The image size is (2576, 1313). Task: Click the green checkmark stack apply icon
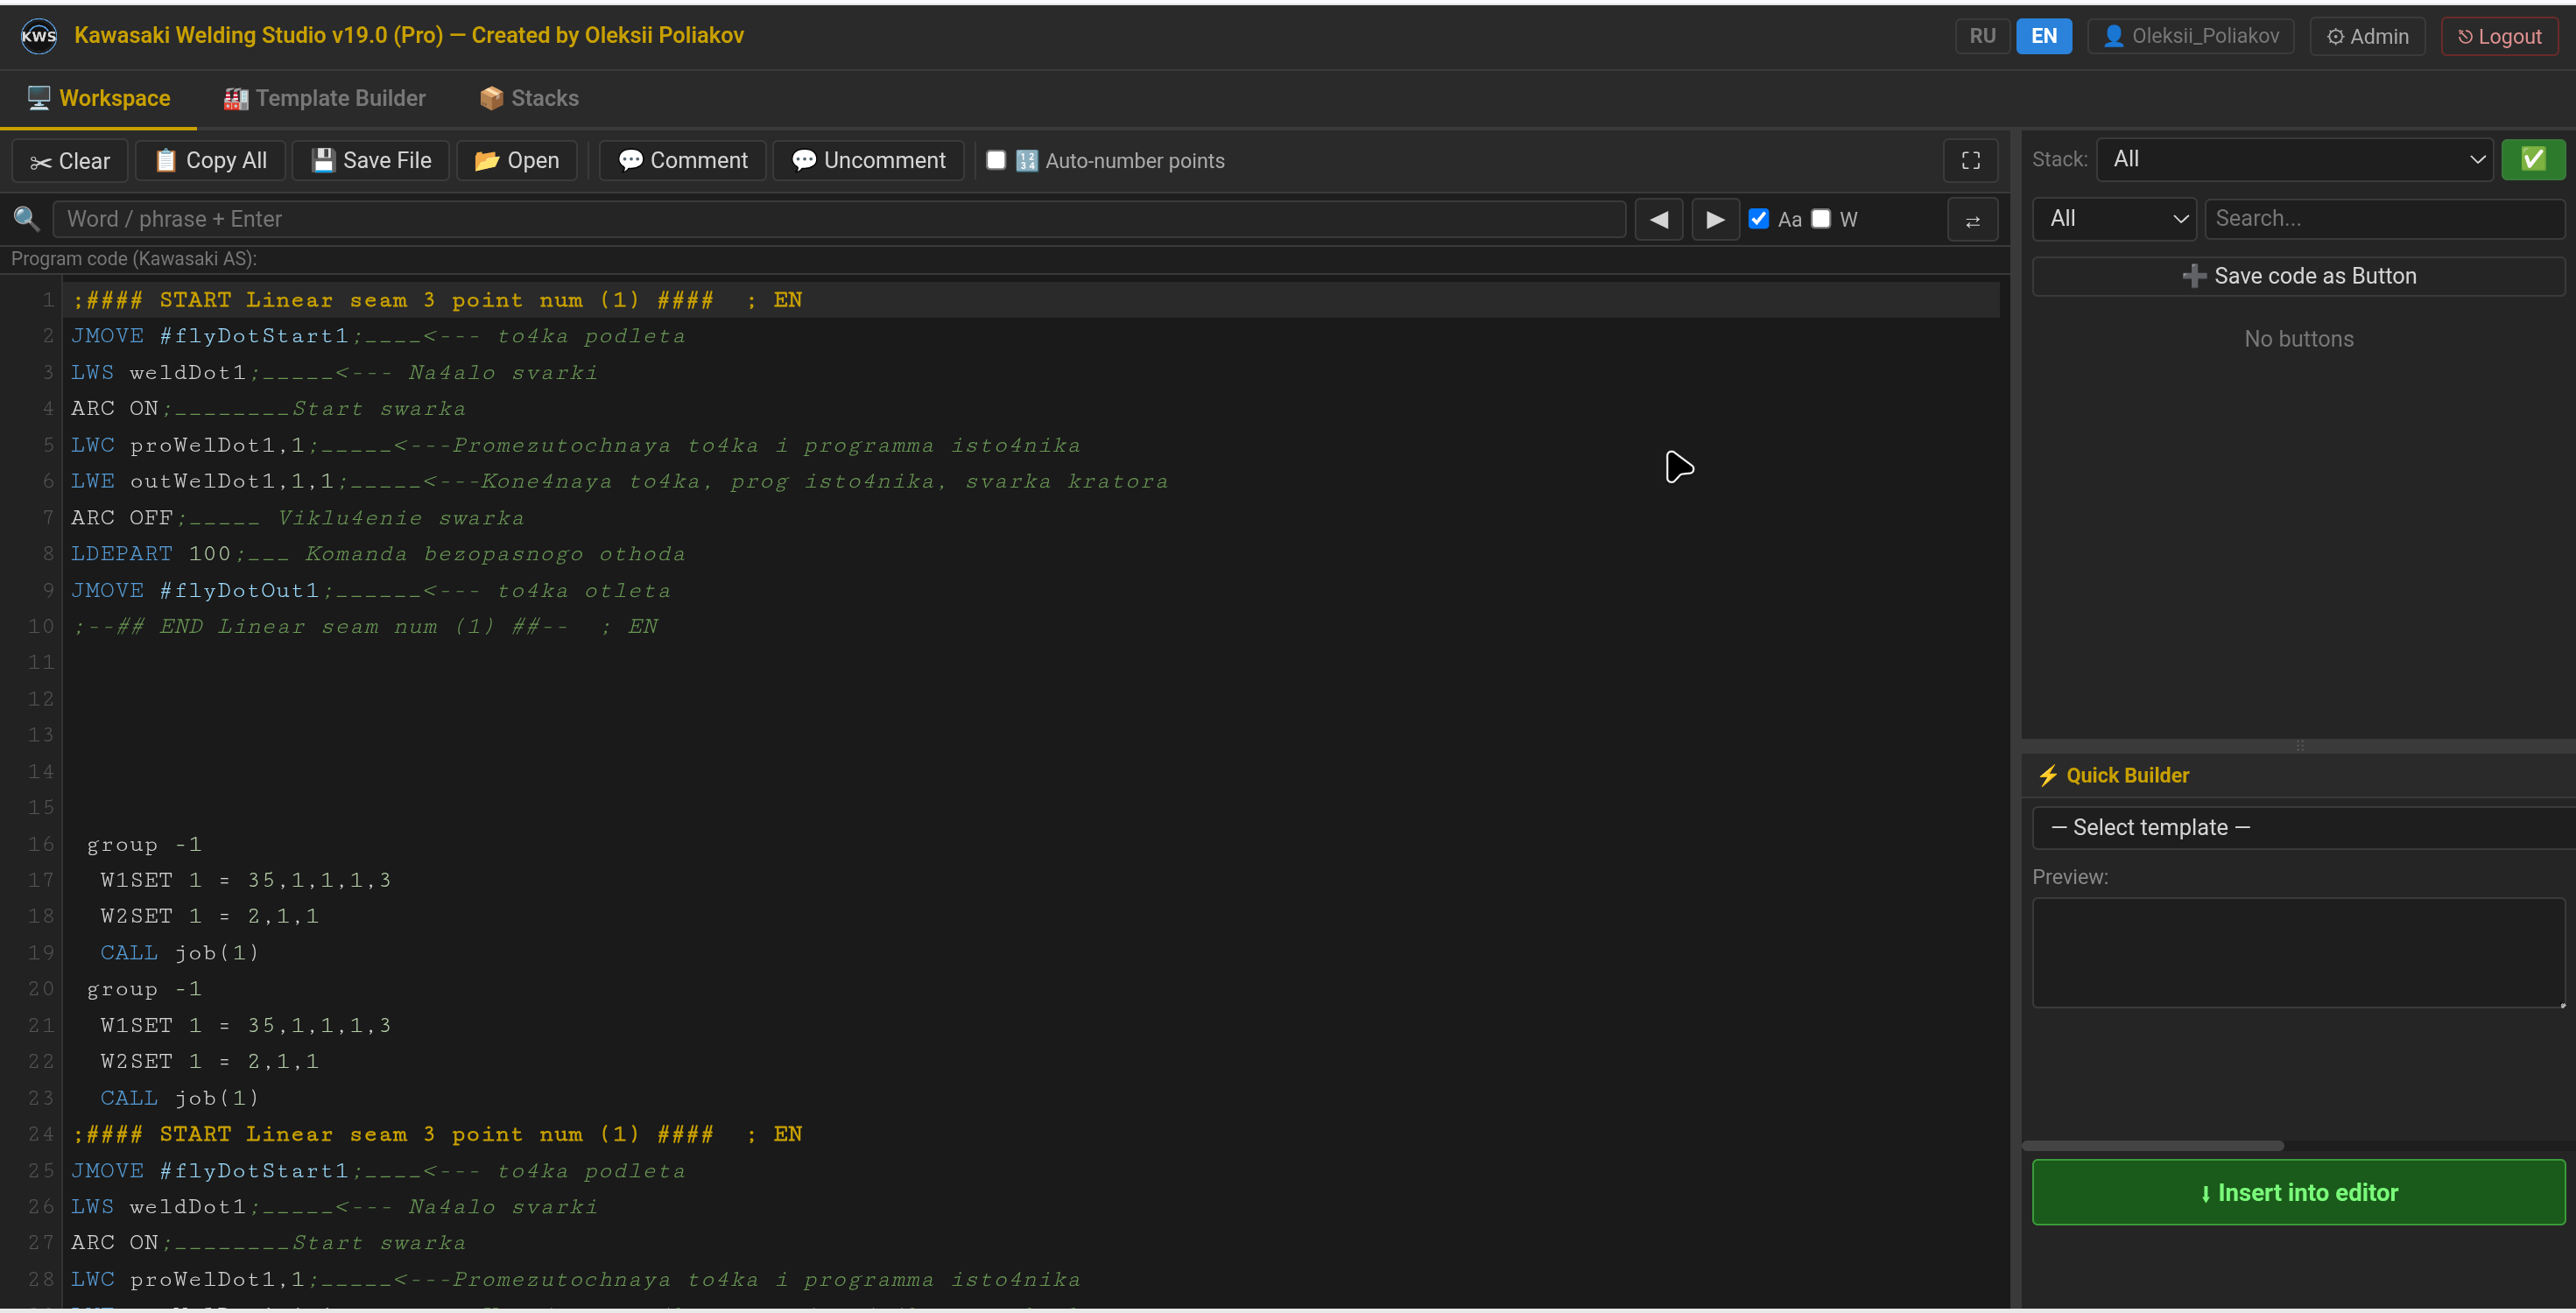pyautogui.click(x=2532, y=159)
